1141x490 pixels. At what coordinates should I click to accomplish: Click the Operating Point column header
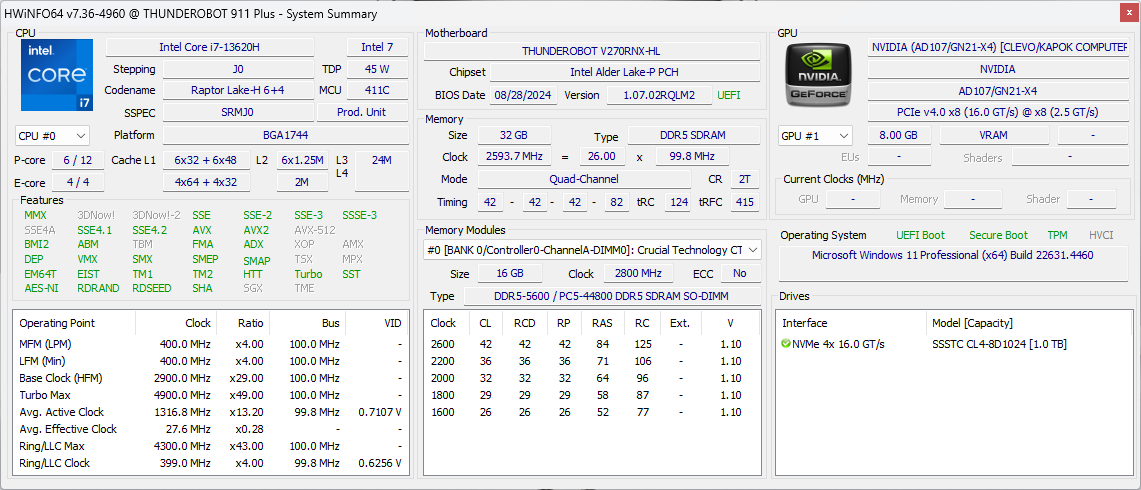pos(56,323)
